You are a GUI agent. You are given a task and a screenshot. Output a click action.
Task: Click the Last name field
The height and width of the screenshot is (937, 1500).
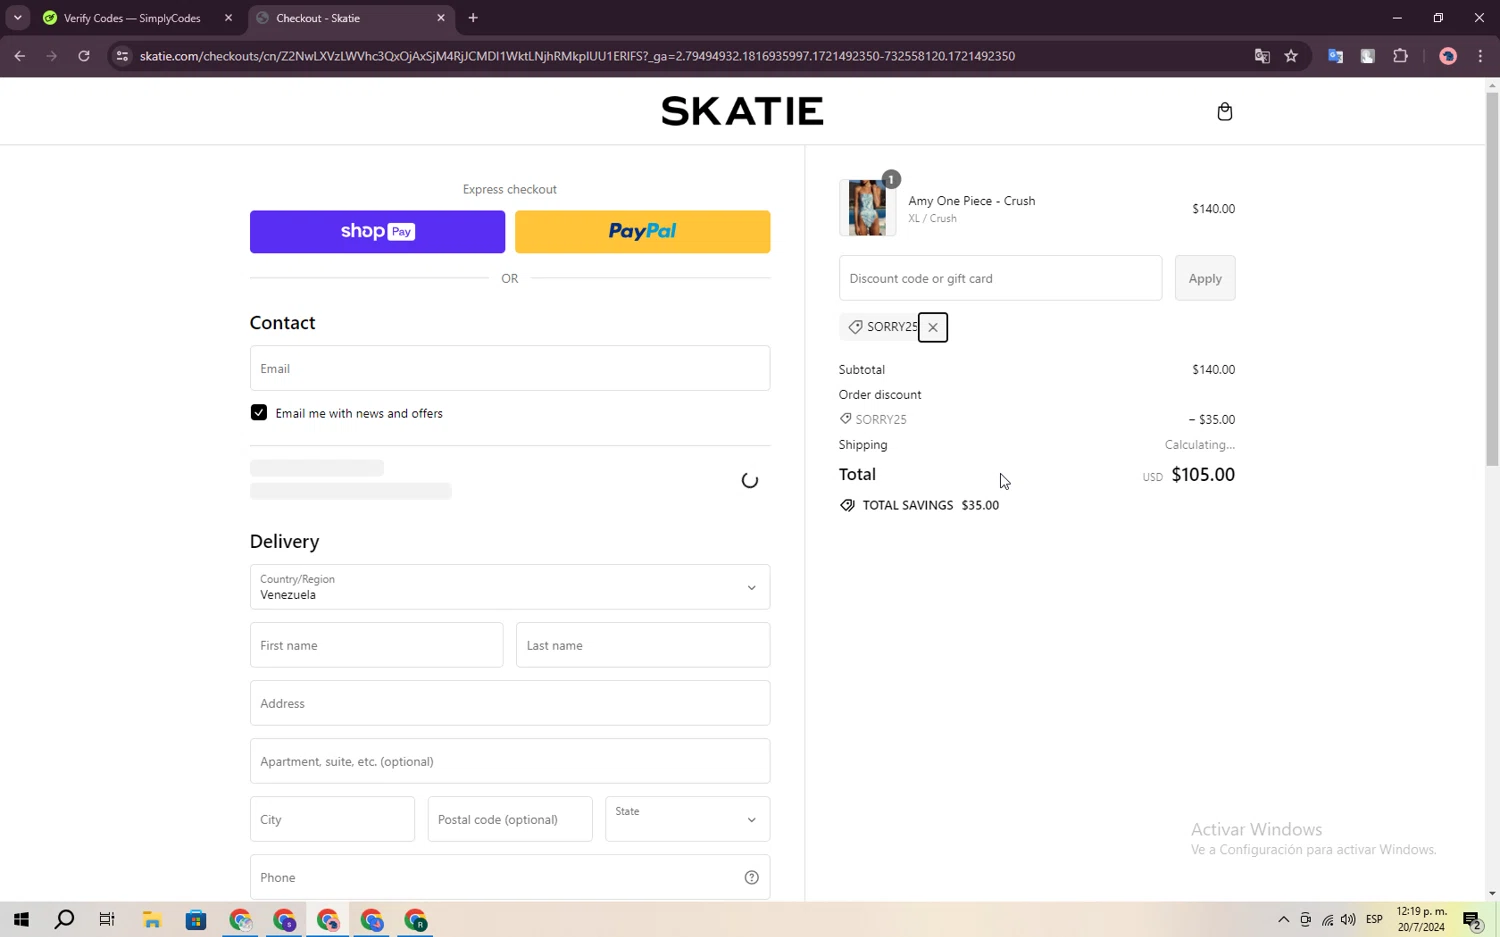pos(642,645)
